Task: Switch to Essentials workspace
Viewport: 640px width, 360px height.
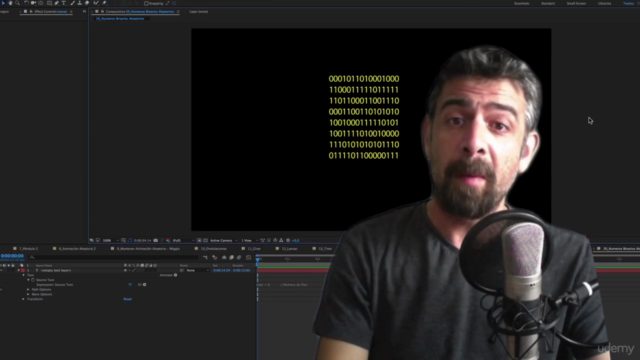Action: (521, 3)
